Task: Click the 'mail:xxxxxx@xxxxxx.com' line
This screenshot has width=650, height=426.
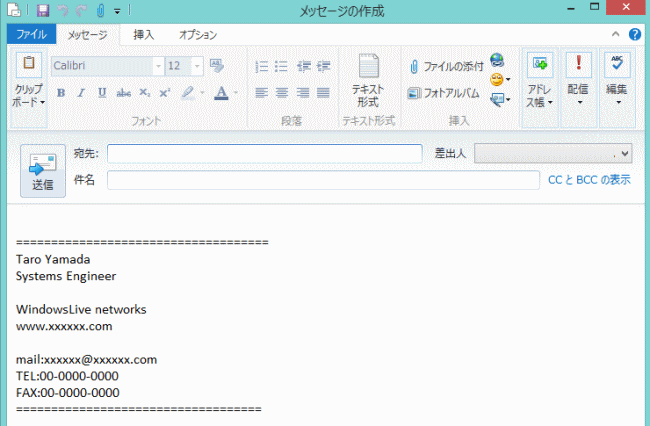Action: click(x=86, y=359)
